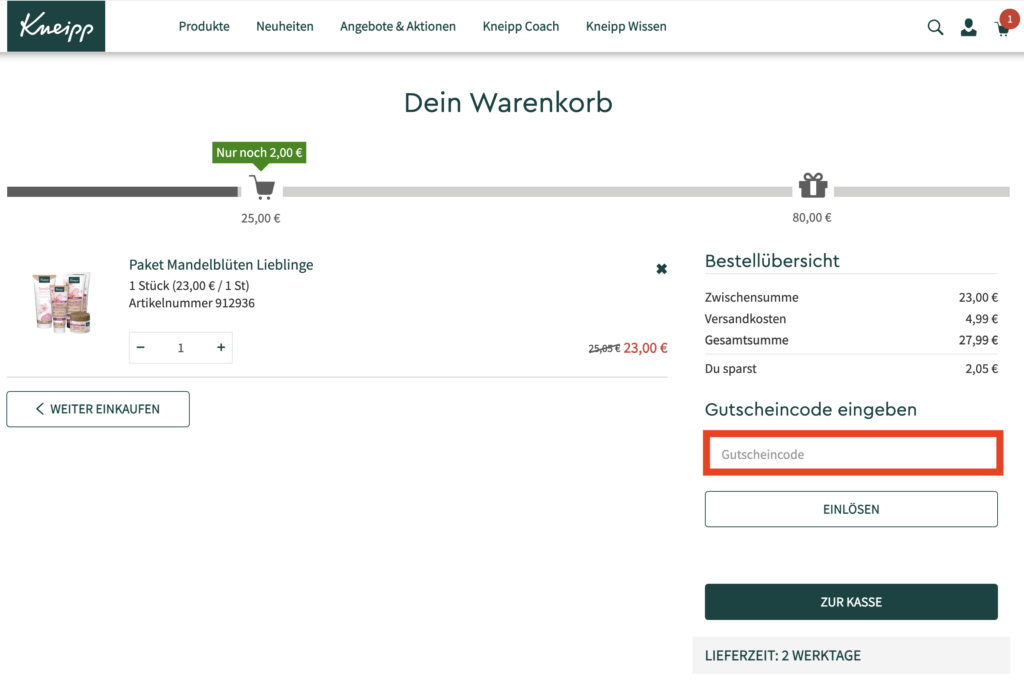This screenshot has height=692, width=1024.
Task: Open the search magnifier icon
Action: (x=935, y=27)
